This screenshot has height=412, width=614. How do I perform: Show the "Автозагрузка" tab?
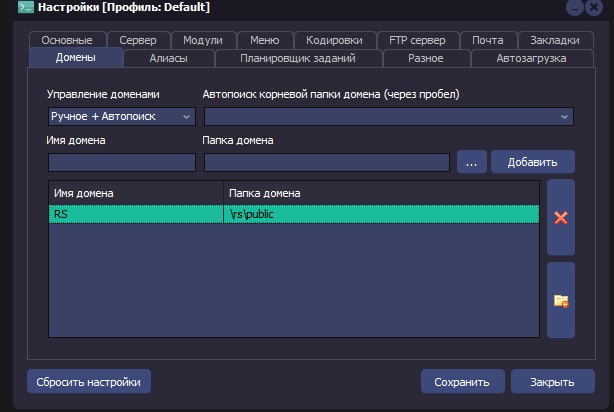(531, 59)
